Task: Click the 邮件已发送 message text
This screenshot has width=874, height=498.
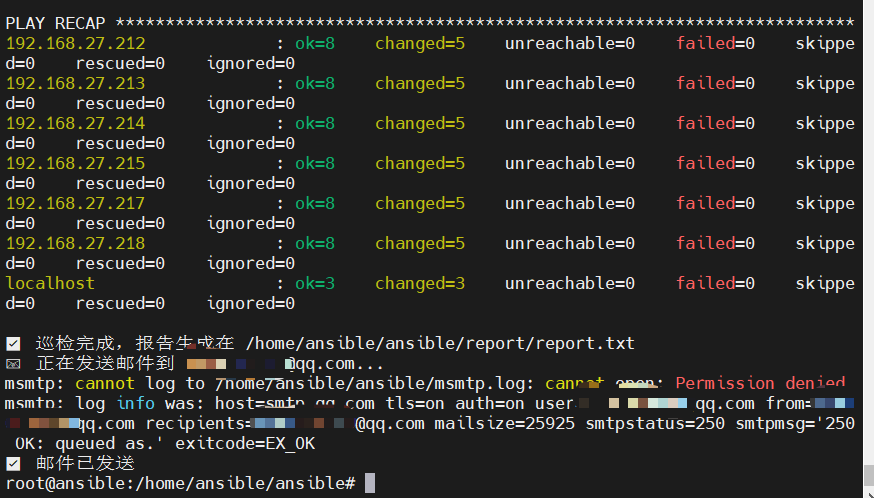Action: point(85,463)
